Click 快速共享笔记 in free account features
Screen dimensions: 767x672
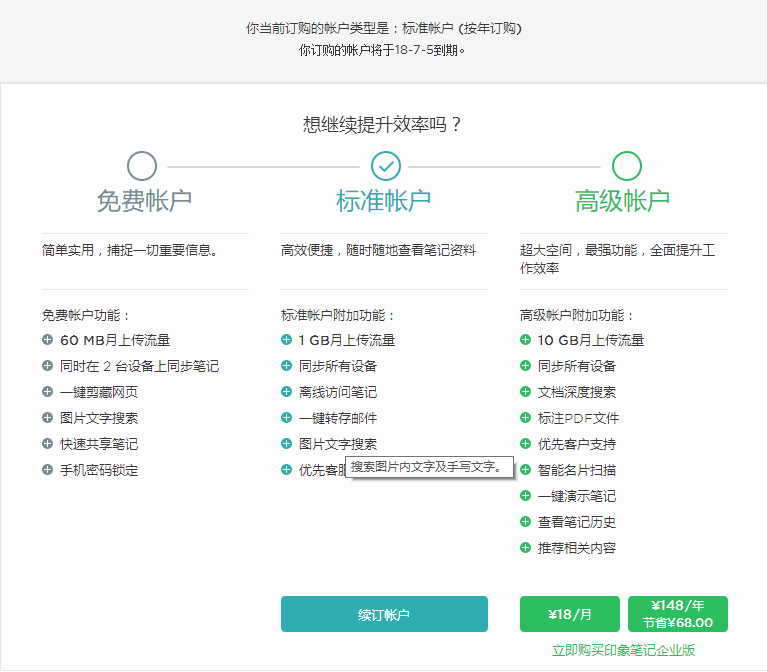click(98, 444)
